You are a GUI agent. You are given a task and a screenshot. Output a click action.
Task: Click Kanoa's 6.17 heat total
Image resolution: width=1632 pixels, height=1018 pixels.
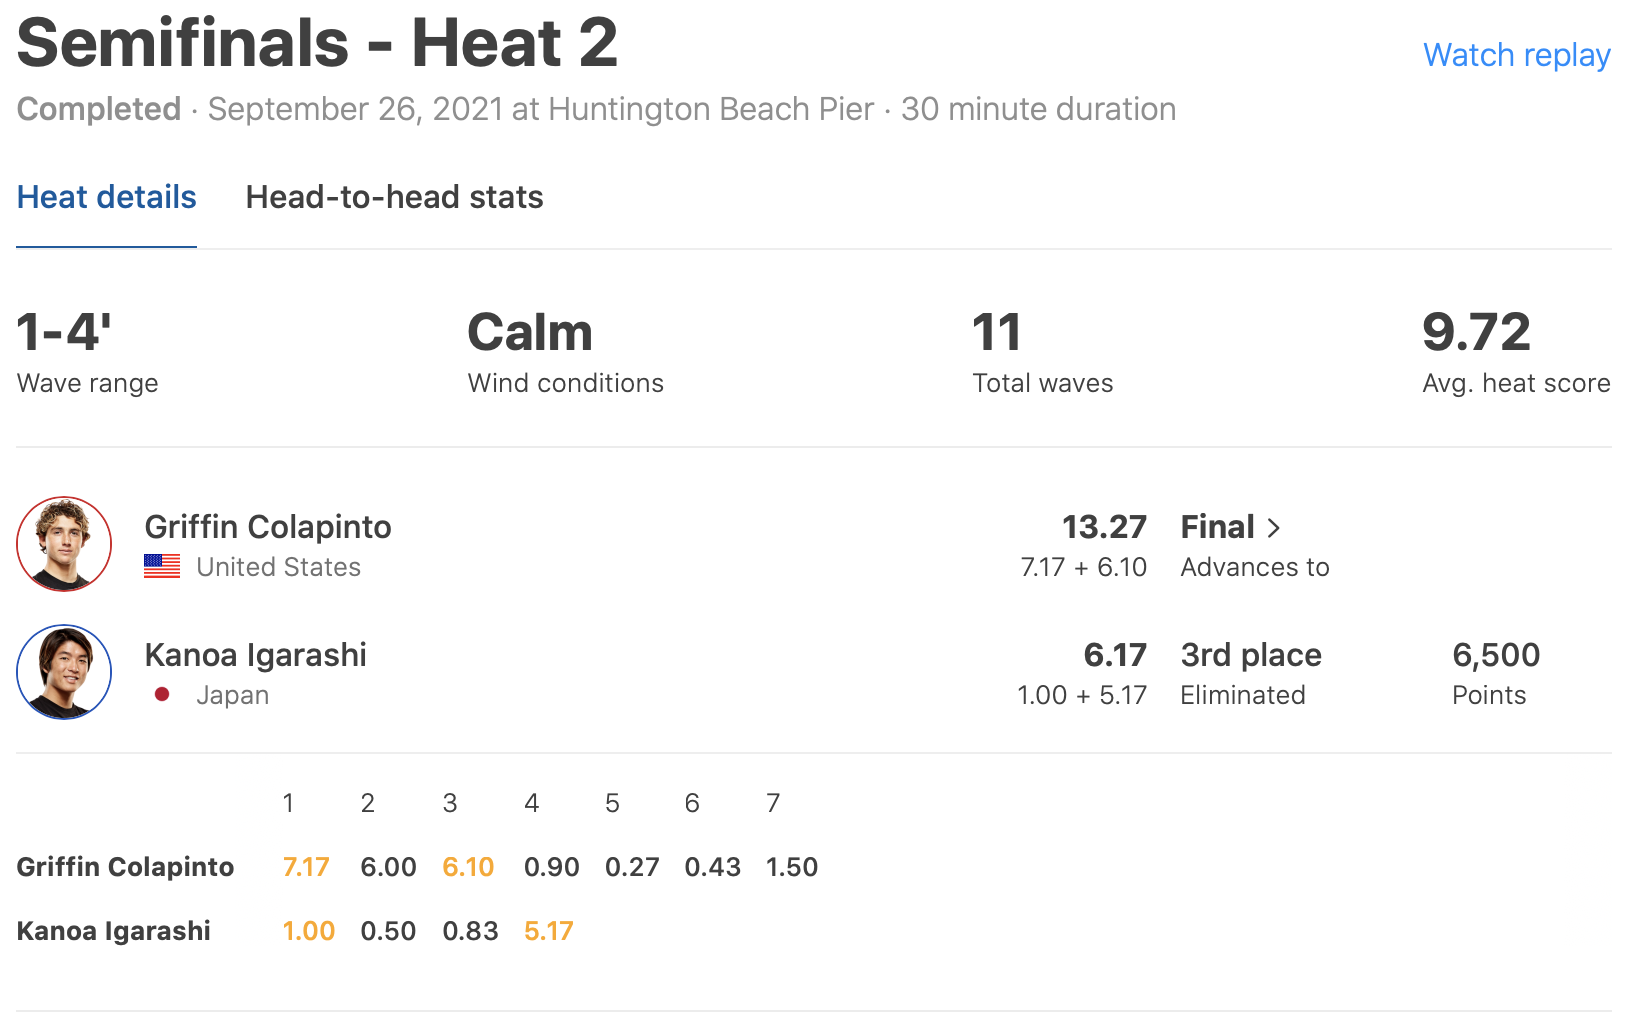pyautogui.click(x=1115, y=655)
